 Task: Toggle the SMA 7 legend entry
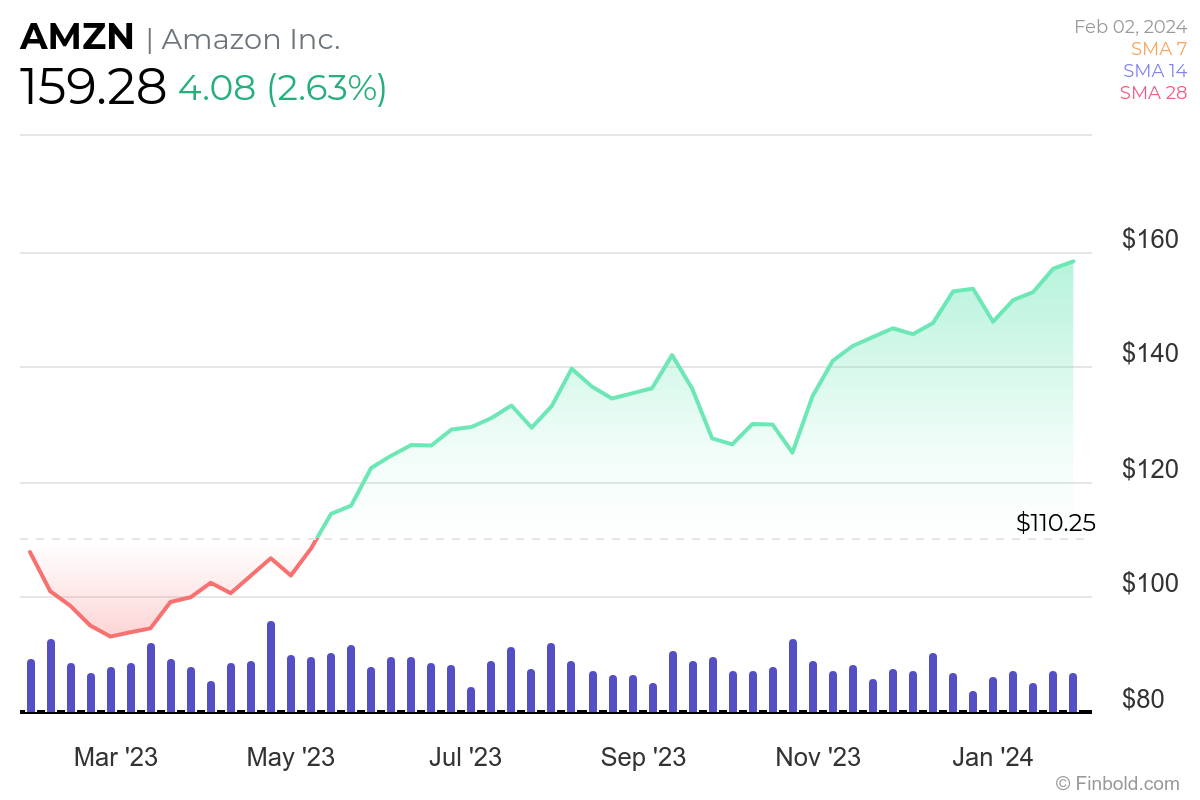[x=1159, y=49]
